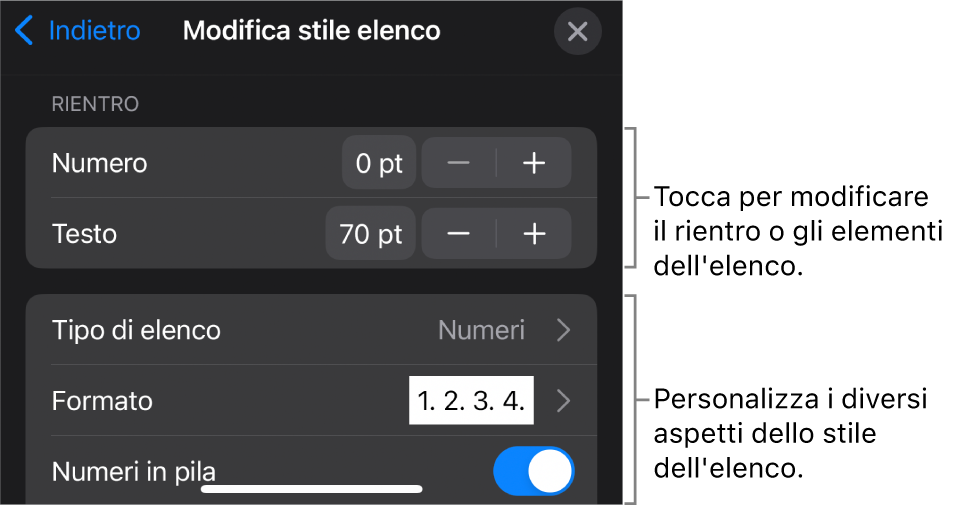Go back via Indietro link
This screenshot has width=958, height=505.
click(94, 31)
